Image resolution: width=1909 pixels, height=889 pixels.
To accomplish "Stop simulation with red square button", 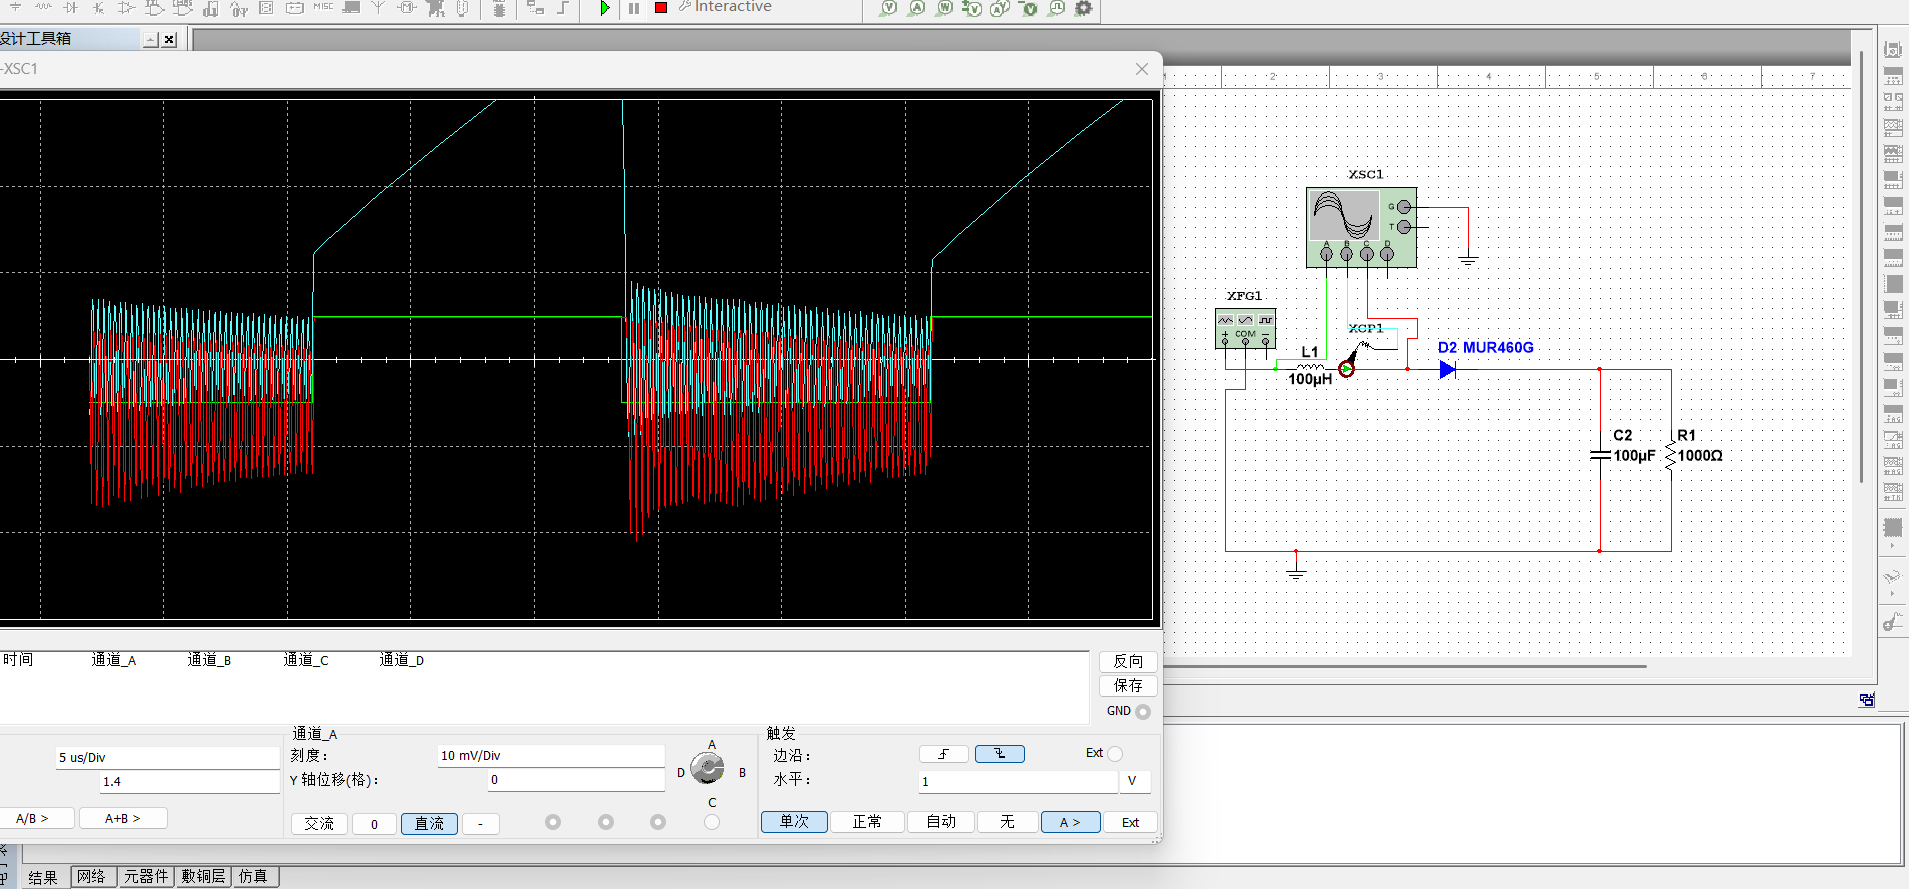I will pos(661,7).
